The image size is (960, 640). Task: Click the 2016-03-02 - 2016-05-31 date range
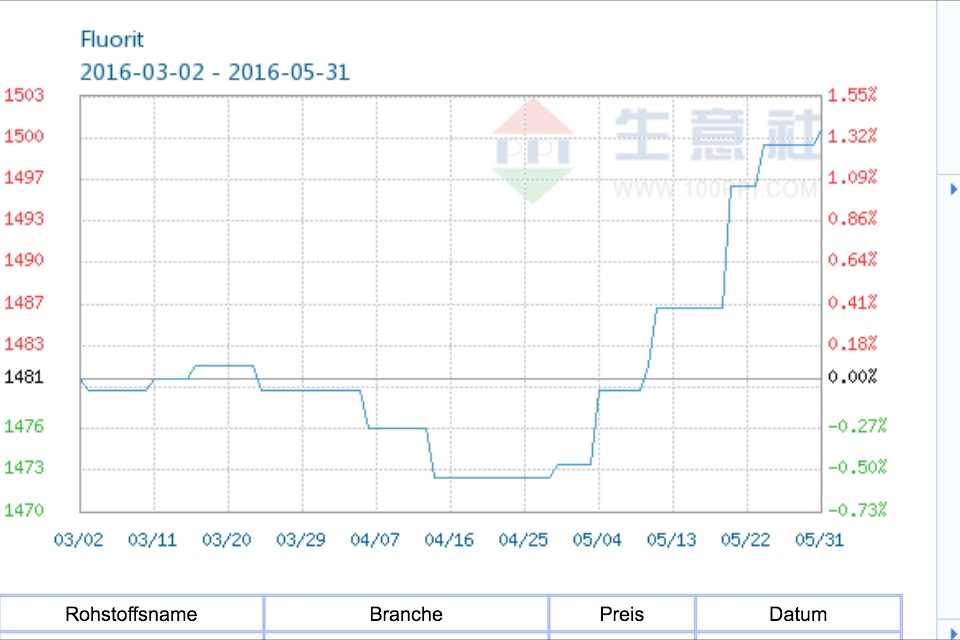click(x=214, y=72)
